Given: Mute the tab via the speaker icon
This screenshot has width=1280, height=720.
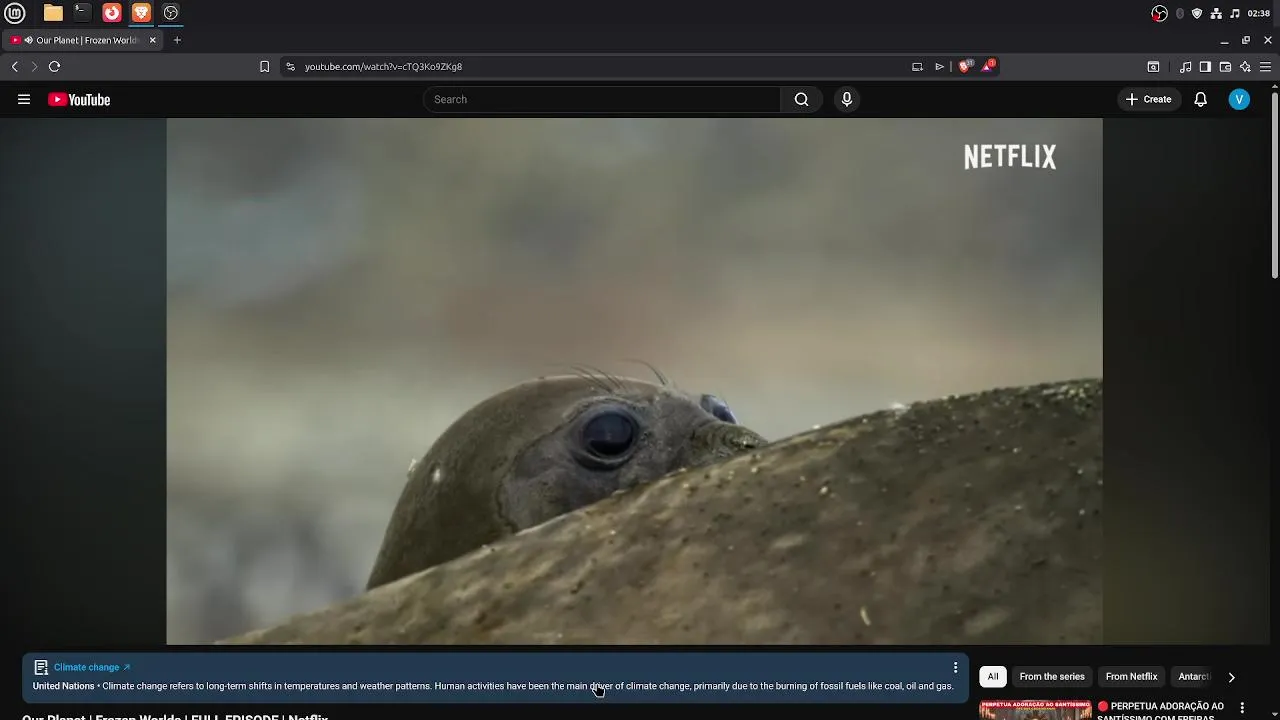Looking at the screenshot, I should [29, 40].
